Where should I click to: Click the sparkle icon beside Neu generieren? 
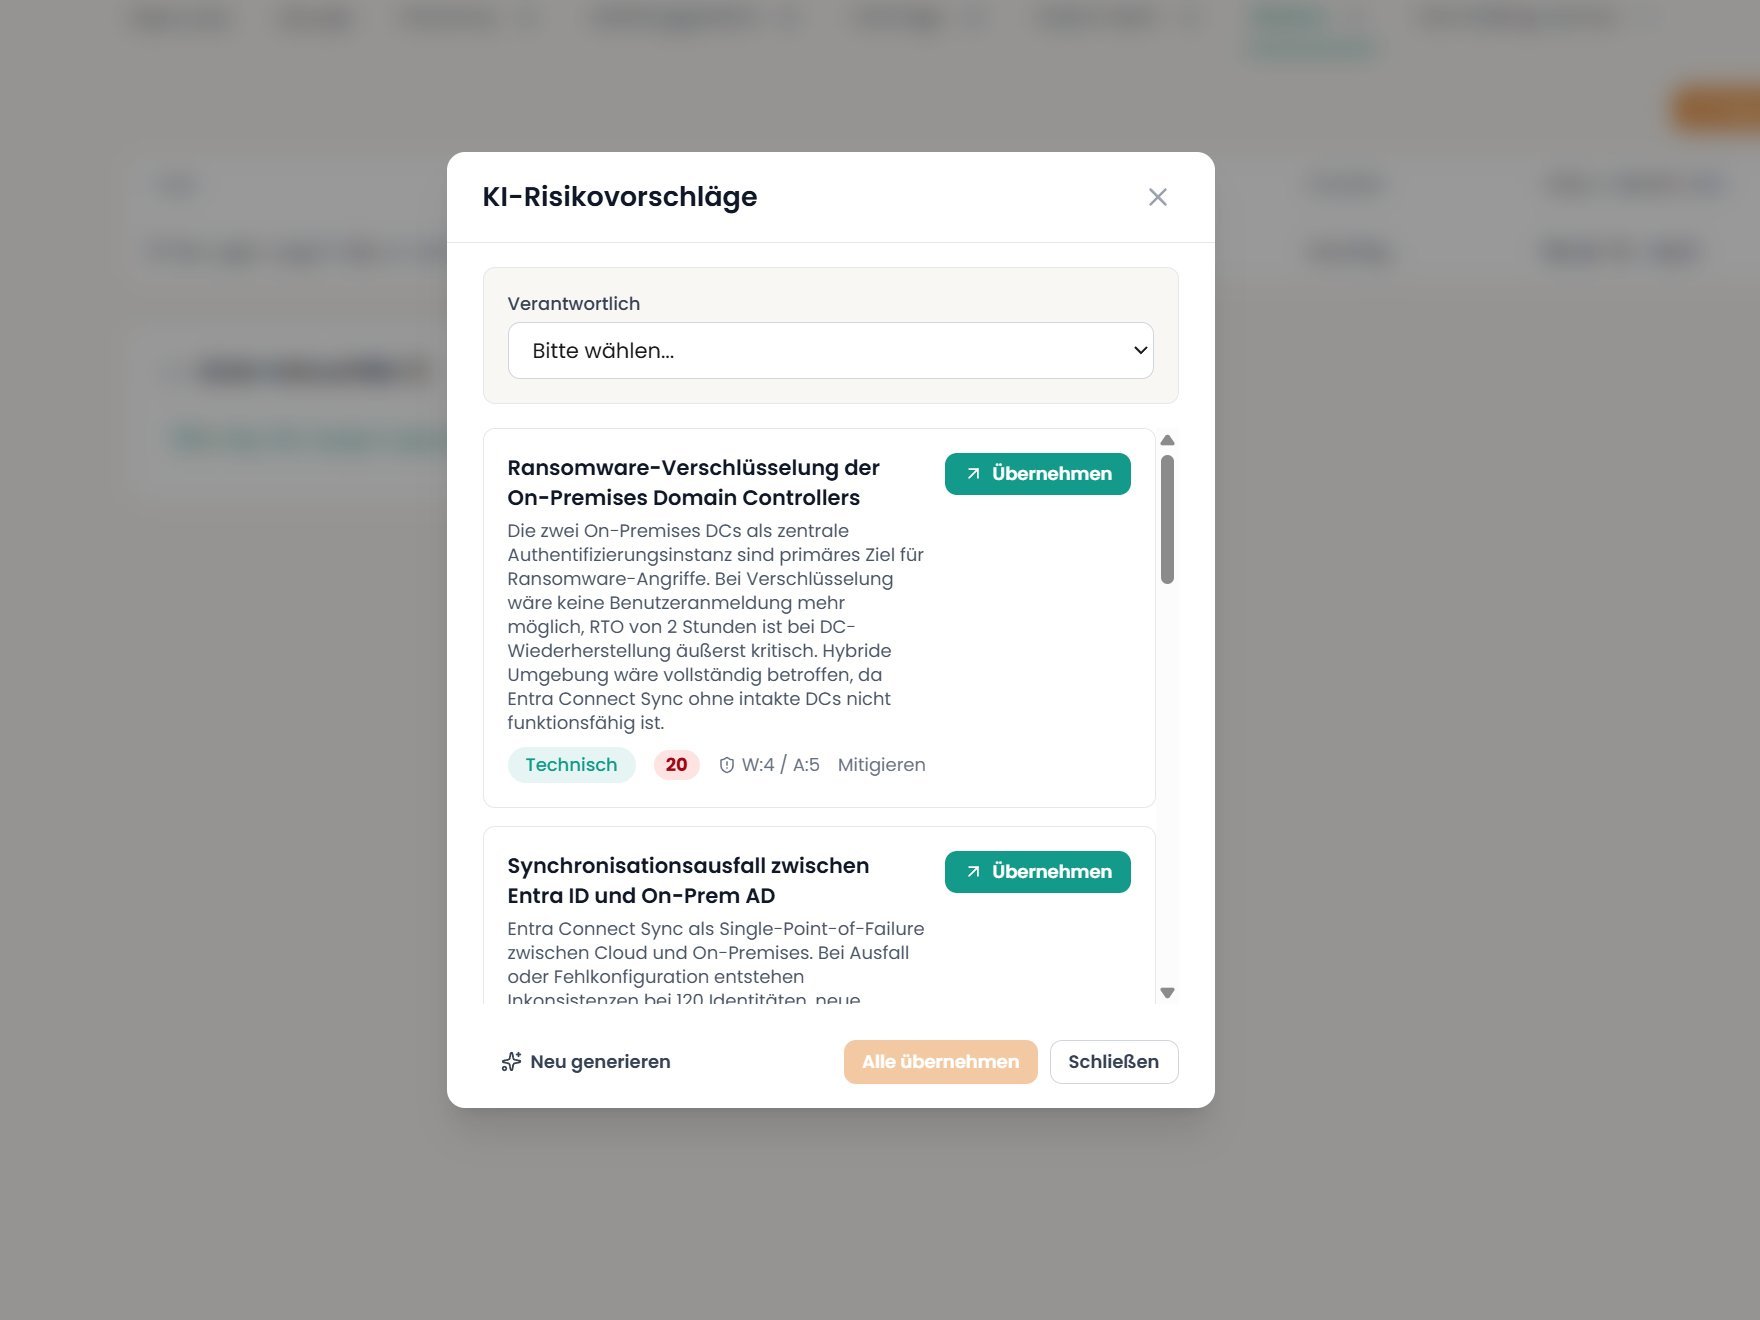(x=511, y=1062)
